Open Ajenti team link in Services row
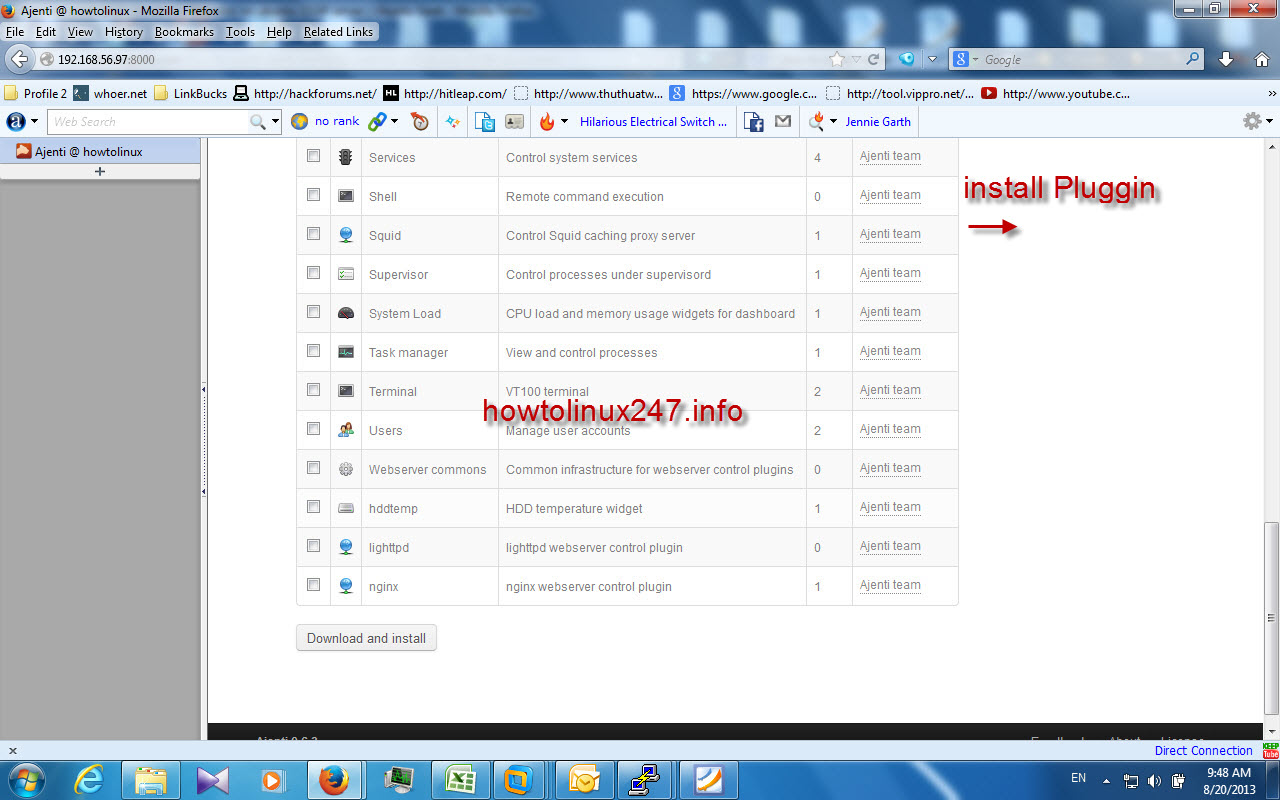The width and height of the screenshot is (1280, 800). pos(890,156)
